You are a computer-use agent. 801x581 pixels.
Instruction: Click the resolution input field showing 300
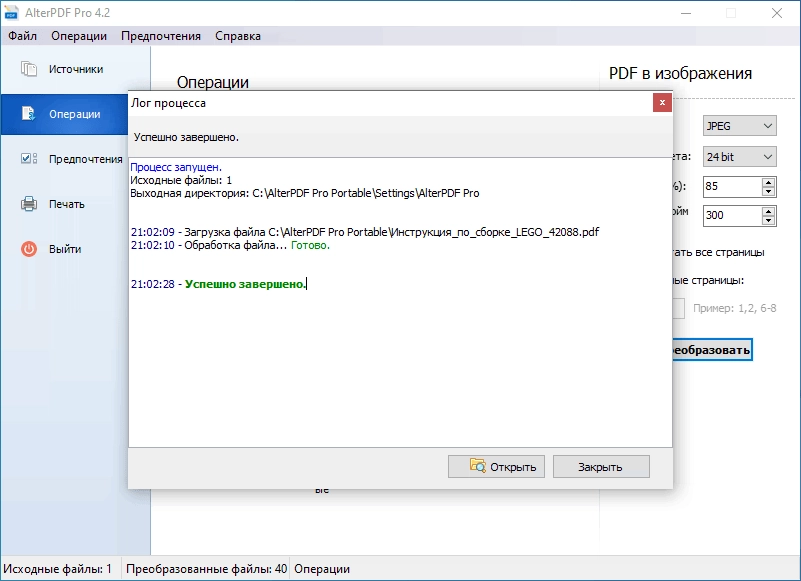pyautogui.click(x=732, y=216)
